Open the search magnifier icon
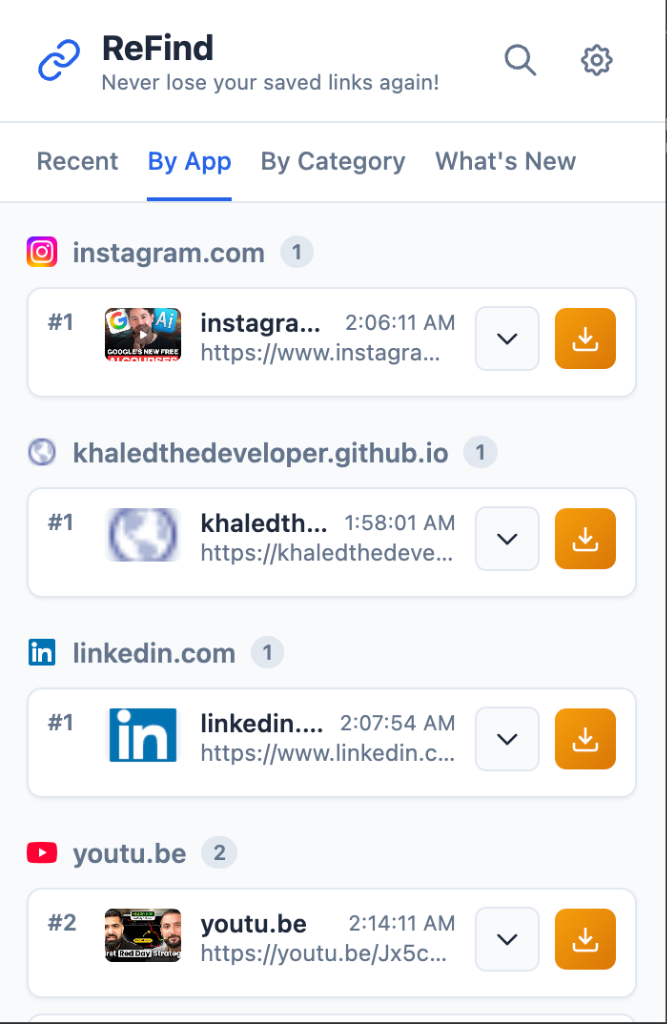 pos(520,60)
